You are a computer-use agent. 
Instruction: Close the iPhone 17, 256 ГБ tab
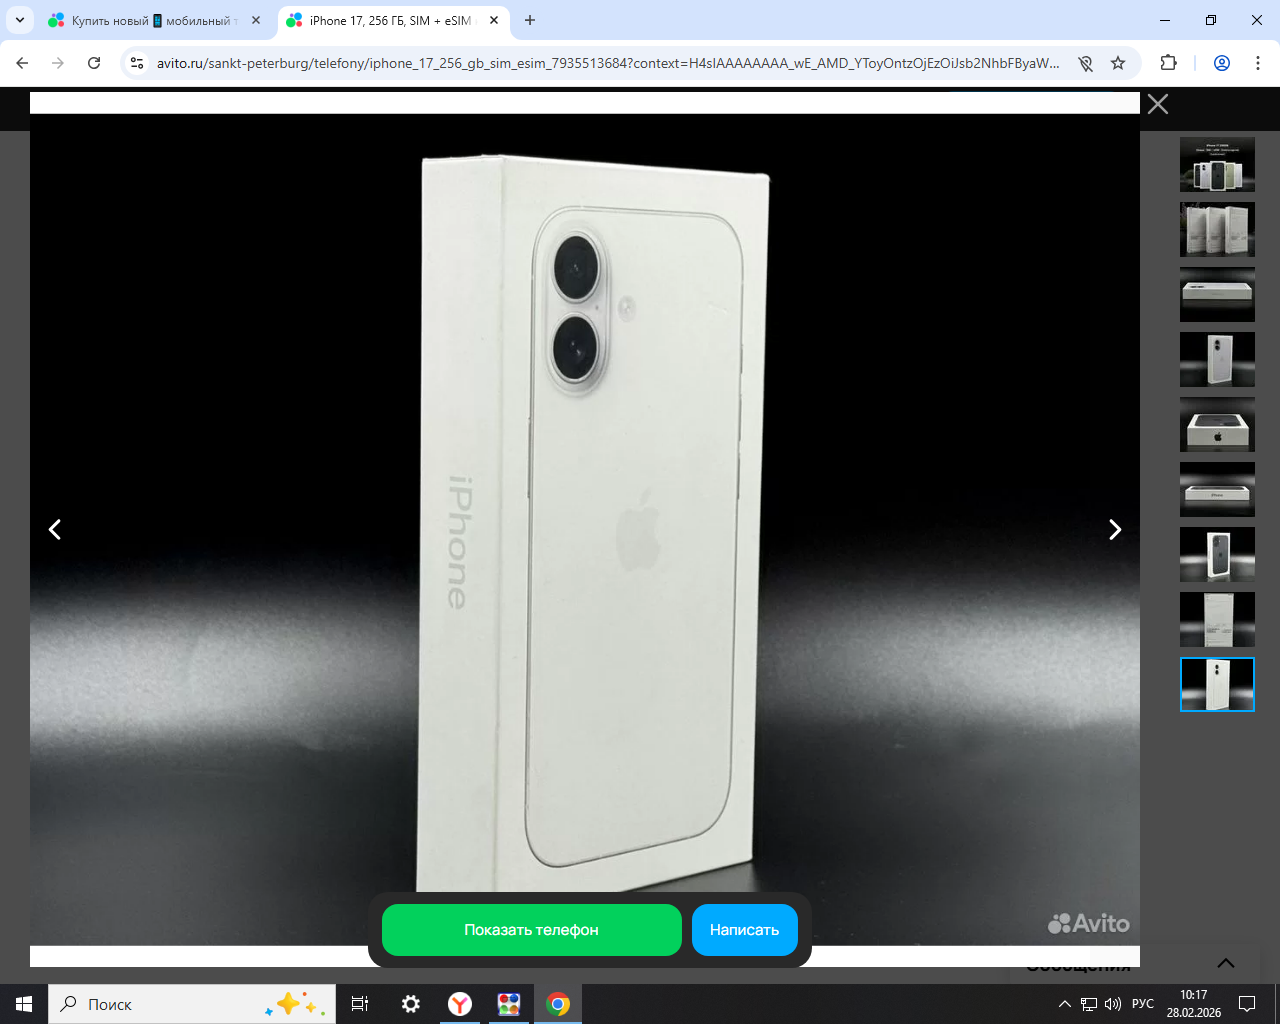[x=494, y=20]
